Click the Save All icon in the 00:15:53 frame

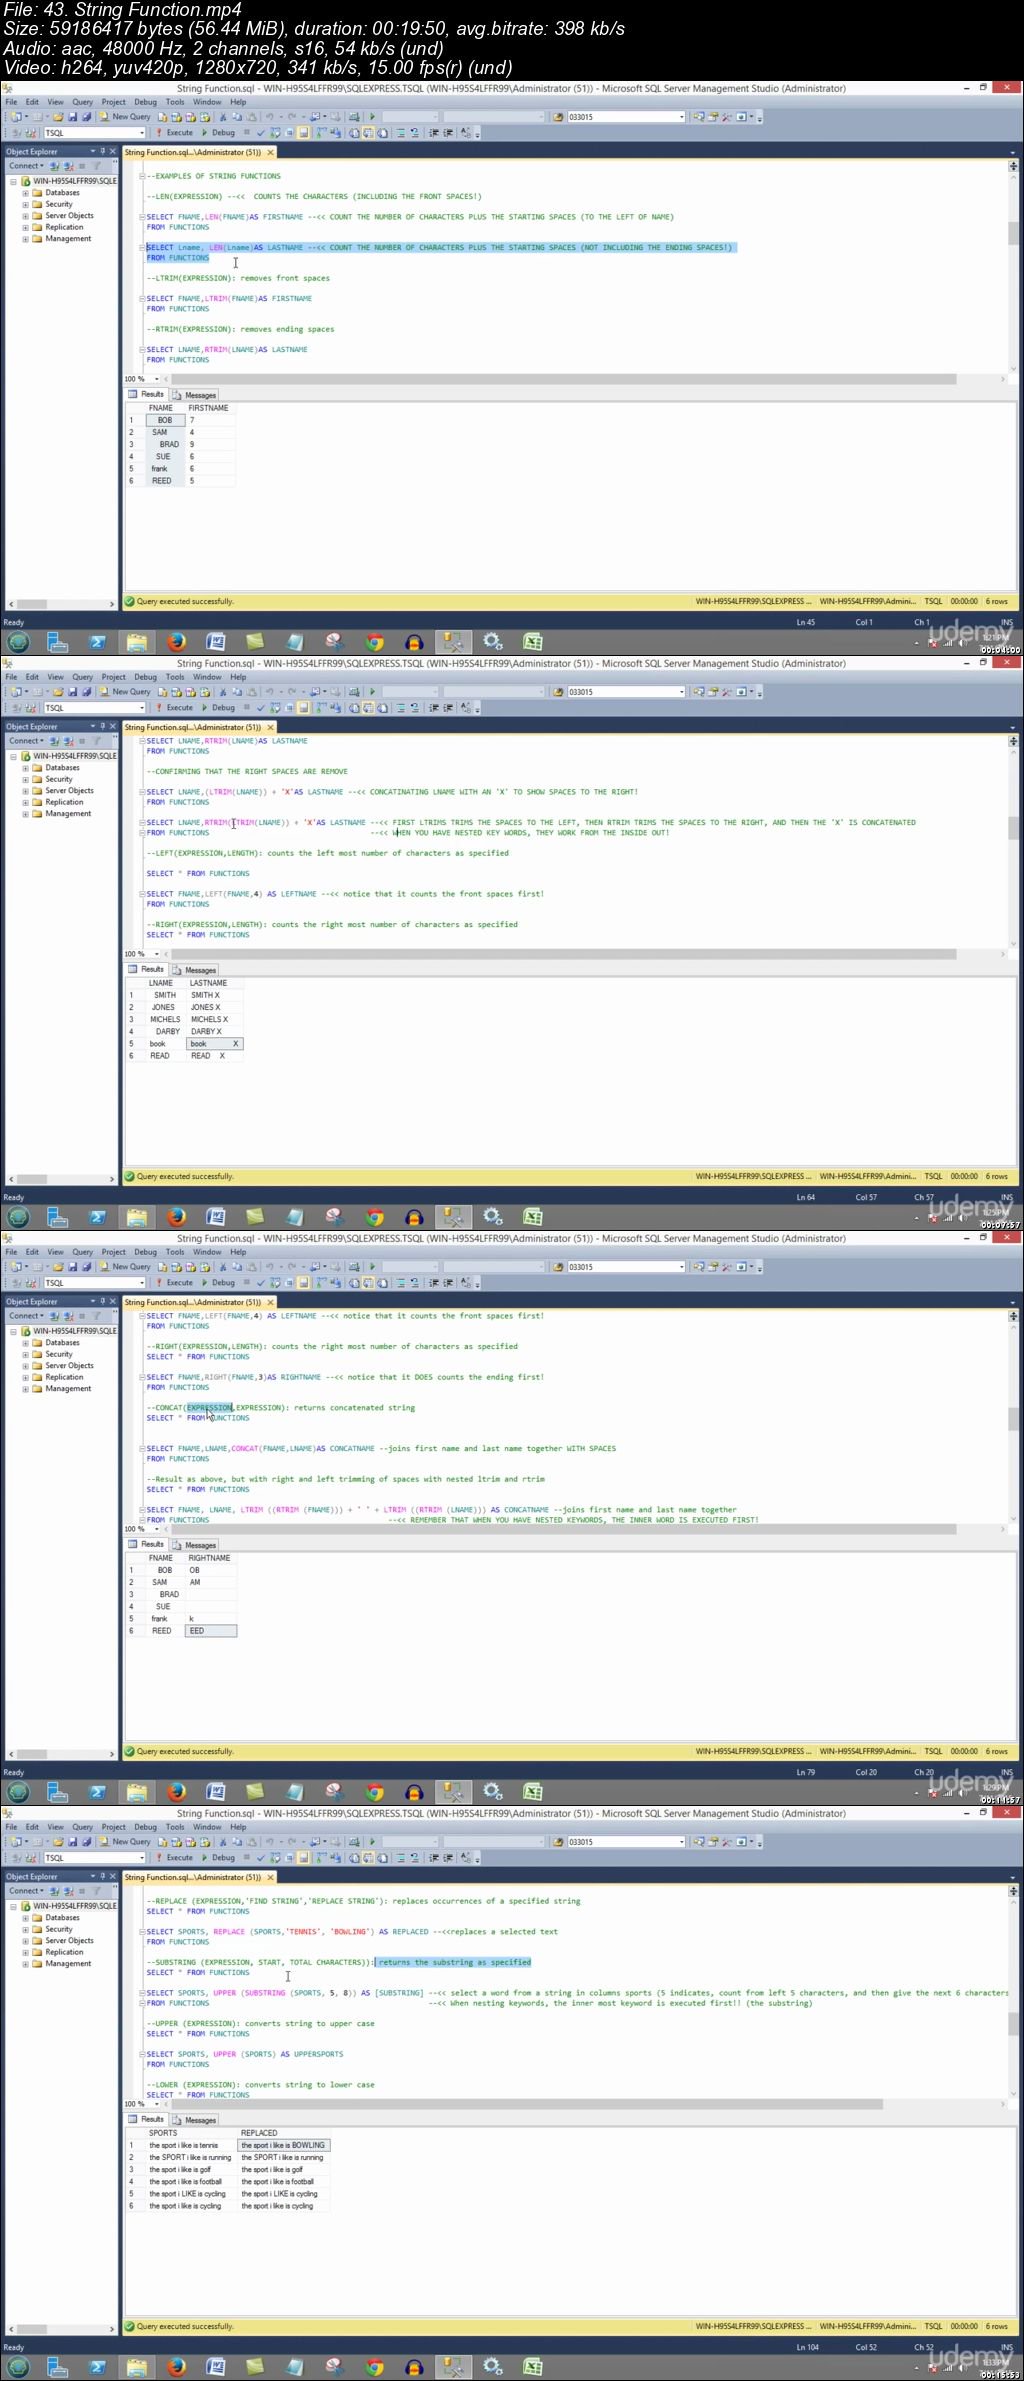(x=86, y=1842)
